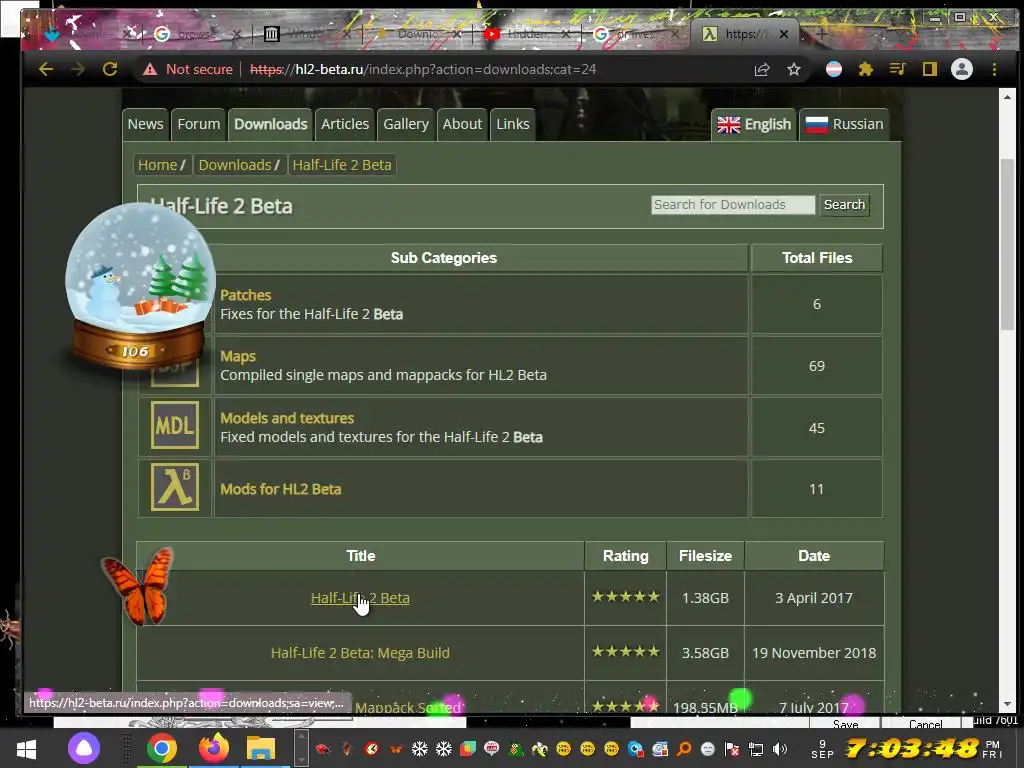
Task: Open the Links site tab
Action: click(x=513, y=124)
